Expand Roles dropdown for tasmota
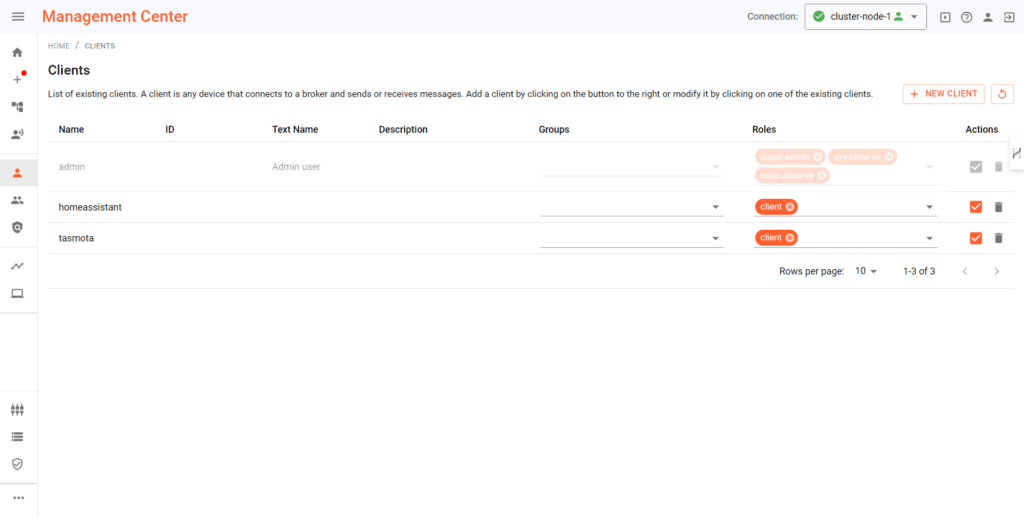 [929, 238]
